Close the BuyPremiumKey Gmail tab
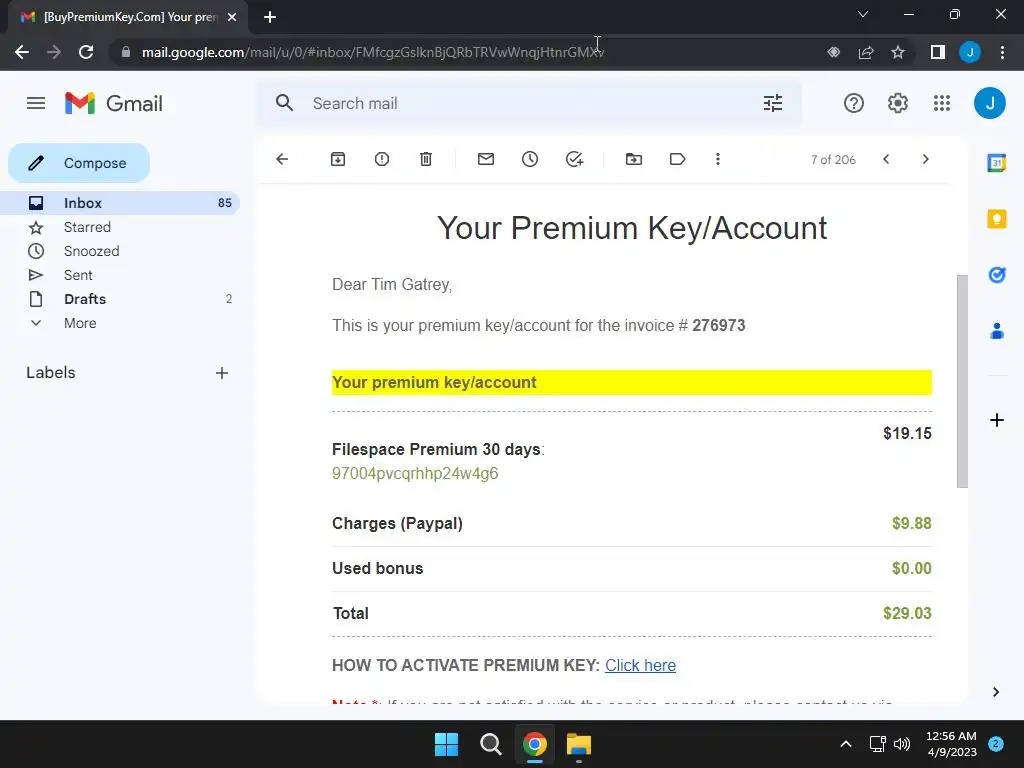 [x=232, y=17]
